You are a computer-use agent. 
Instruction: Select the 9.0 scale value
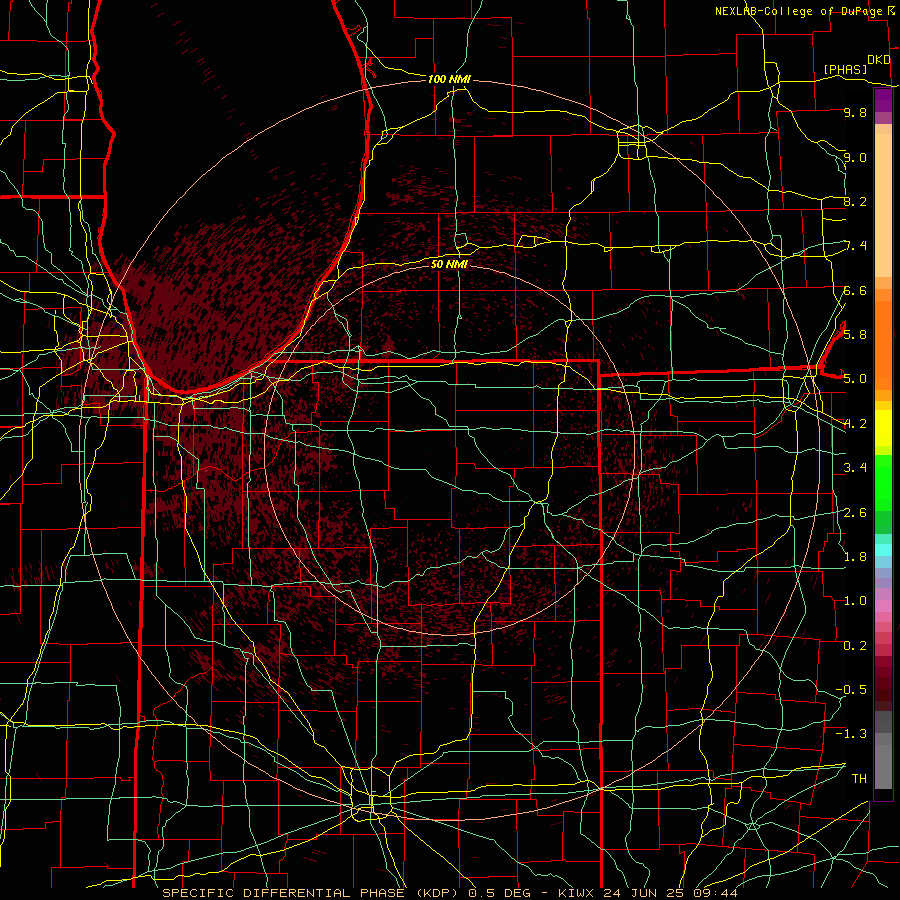(x=855, y=157)
